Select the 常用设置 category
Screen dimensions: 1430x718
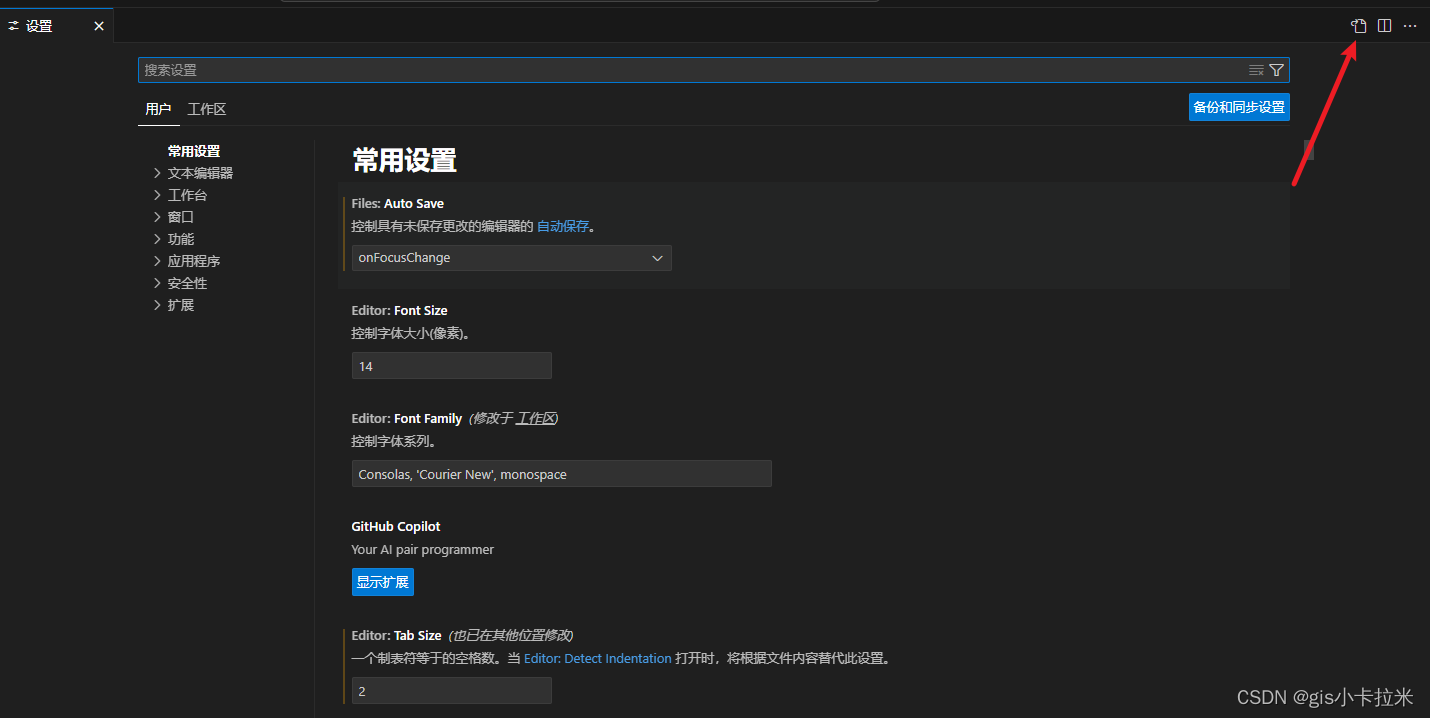point(193,150)
